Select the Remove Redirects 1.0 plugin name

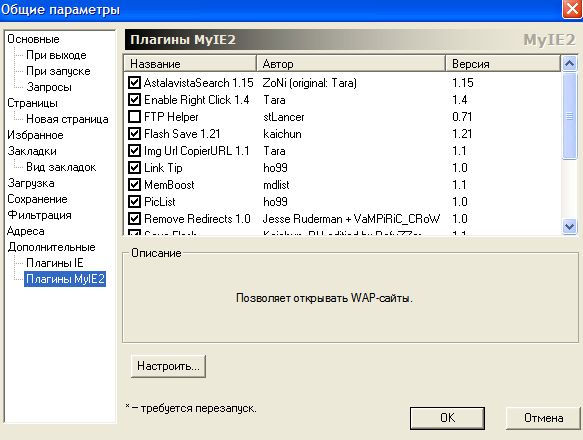197,219
